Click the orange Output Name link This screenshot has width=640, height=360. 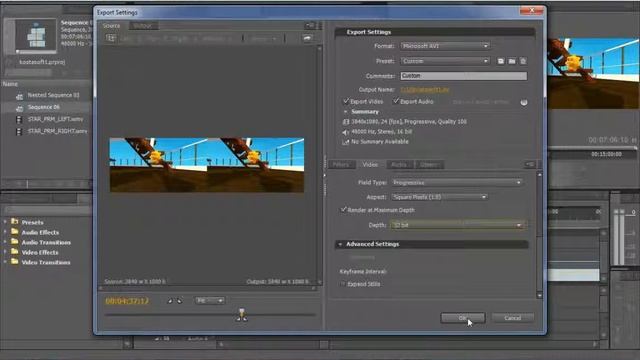[425, 89]
